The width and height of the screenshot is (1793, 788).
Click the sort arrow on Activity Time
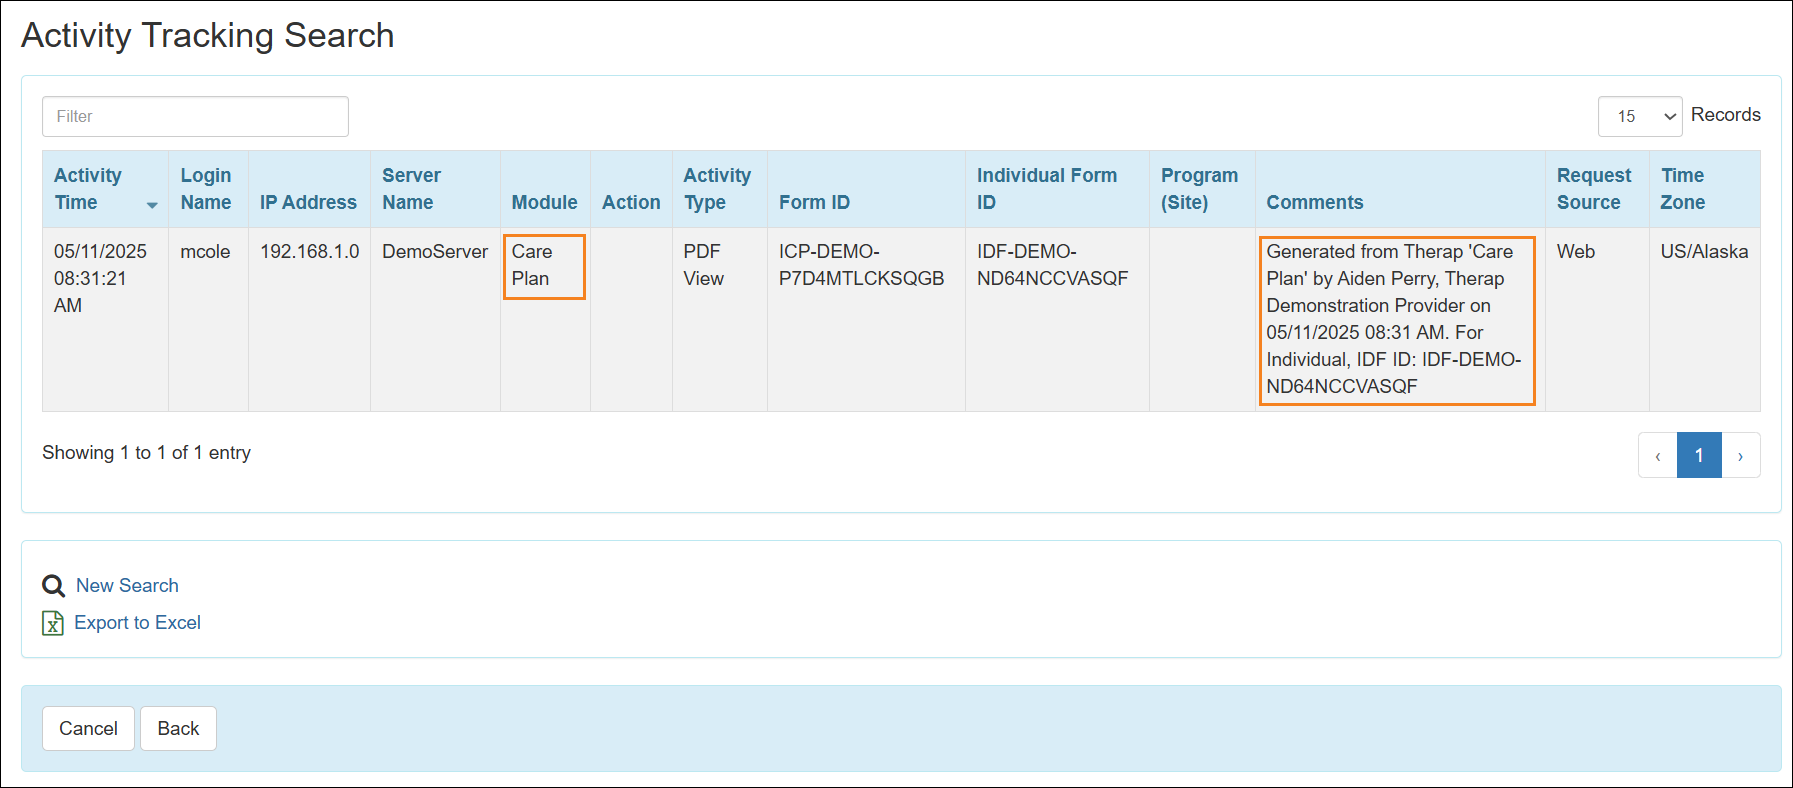152,205
